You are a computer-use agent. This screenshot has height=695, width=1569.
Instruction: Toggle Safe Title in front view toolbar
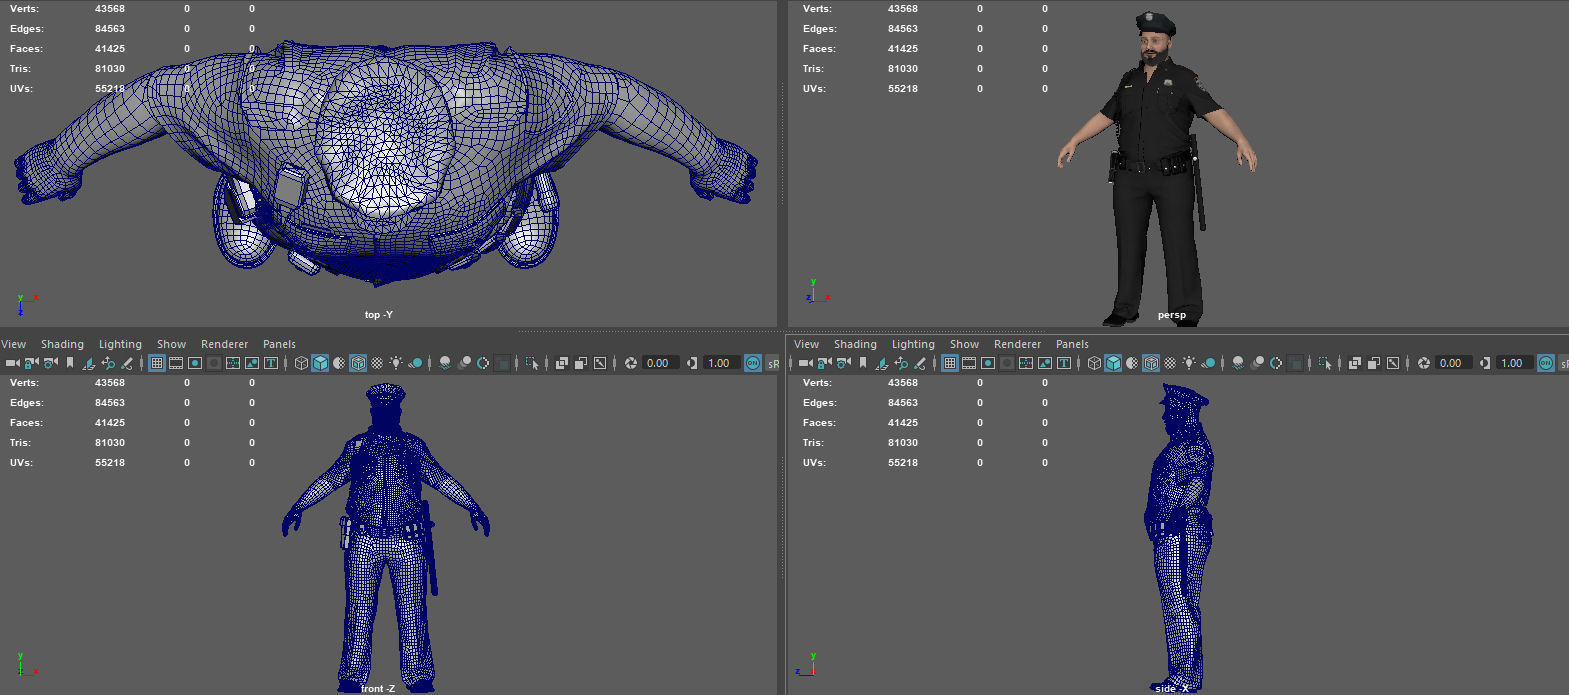click(x=271, y=363)
